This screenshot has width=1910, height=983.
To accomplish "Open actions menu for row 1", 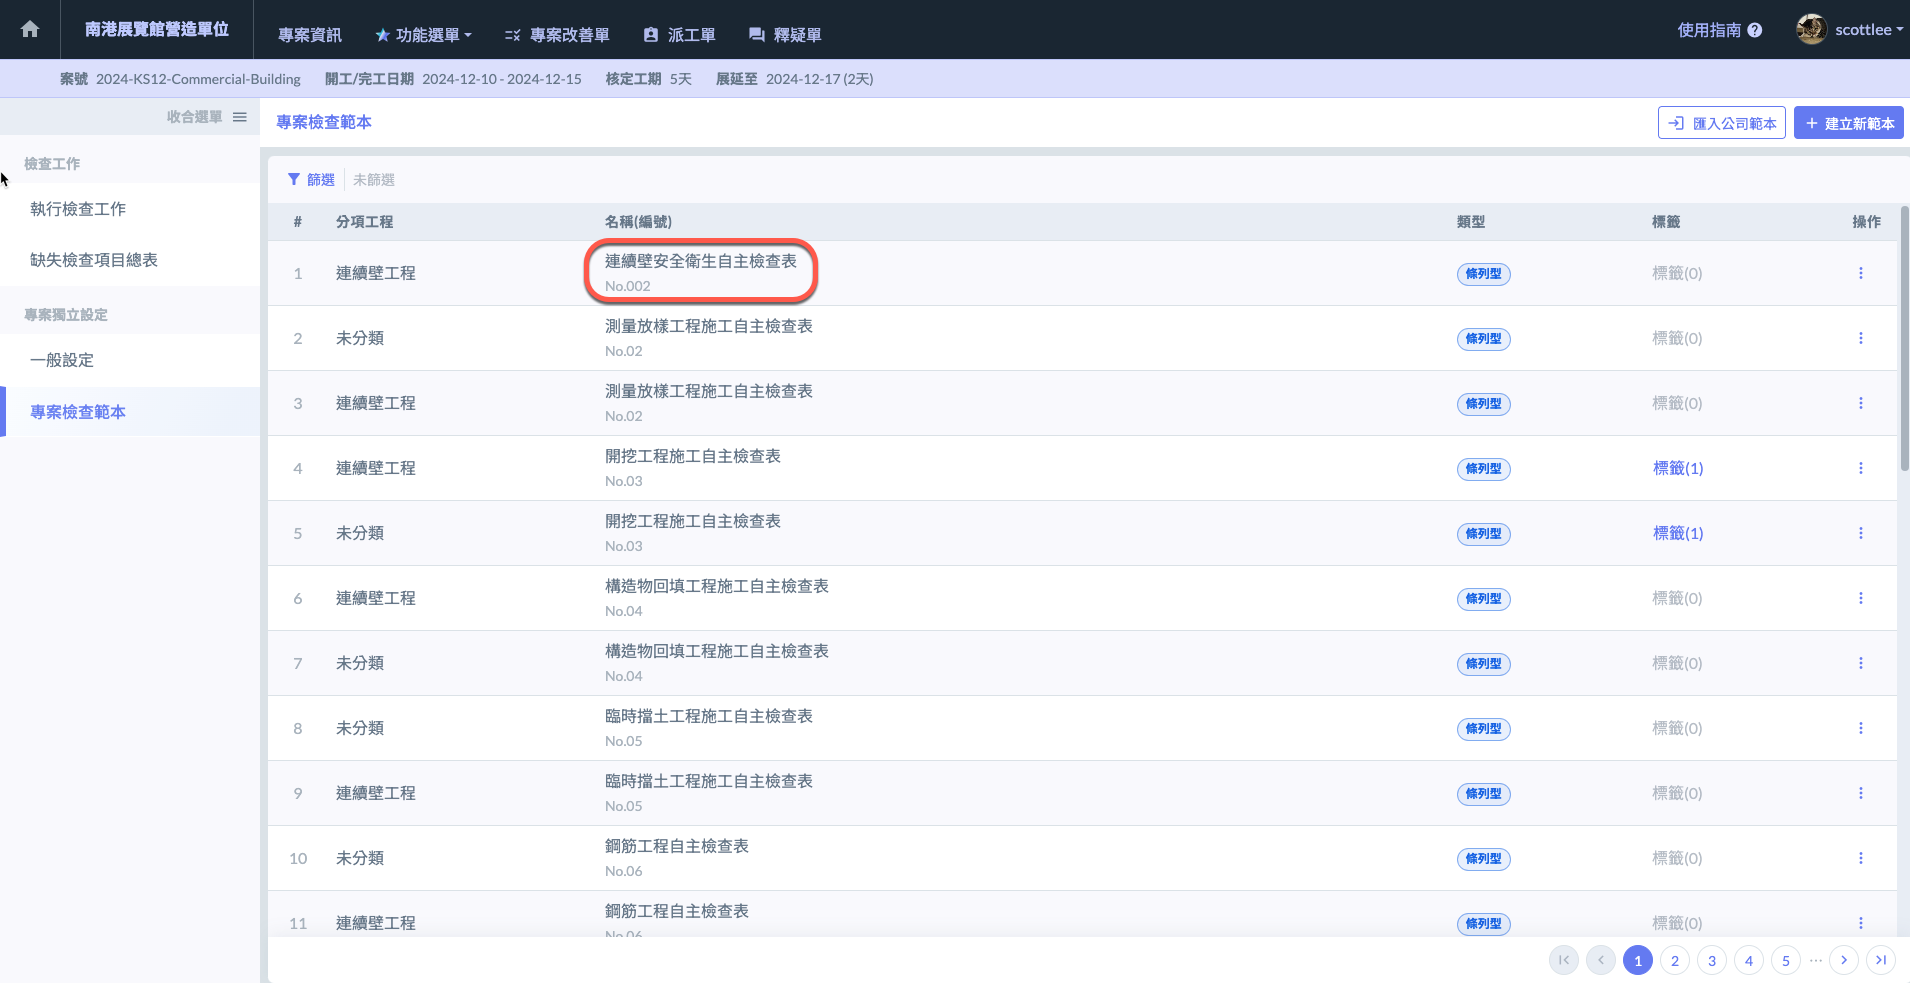I will tap(1860, 273).
